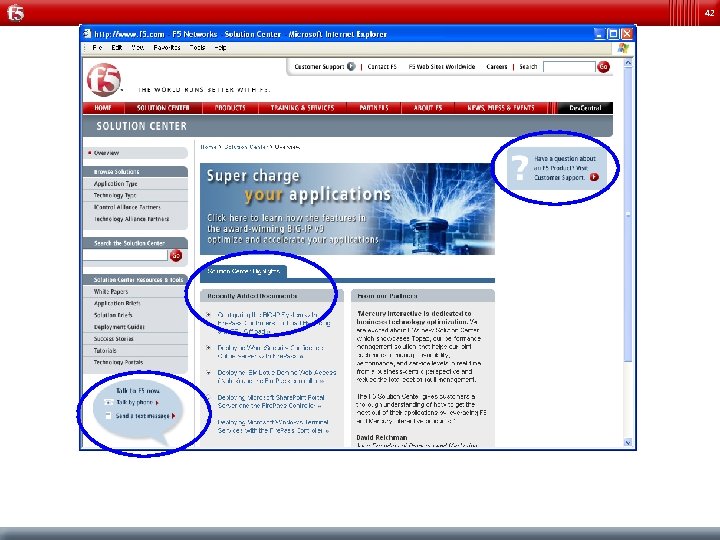The width and height of the screenshot is (720, 540).
Task: Click the Contact F5 link
Action: pyautogui.click(x=382, y=67)
